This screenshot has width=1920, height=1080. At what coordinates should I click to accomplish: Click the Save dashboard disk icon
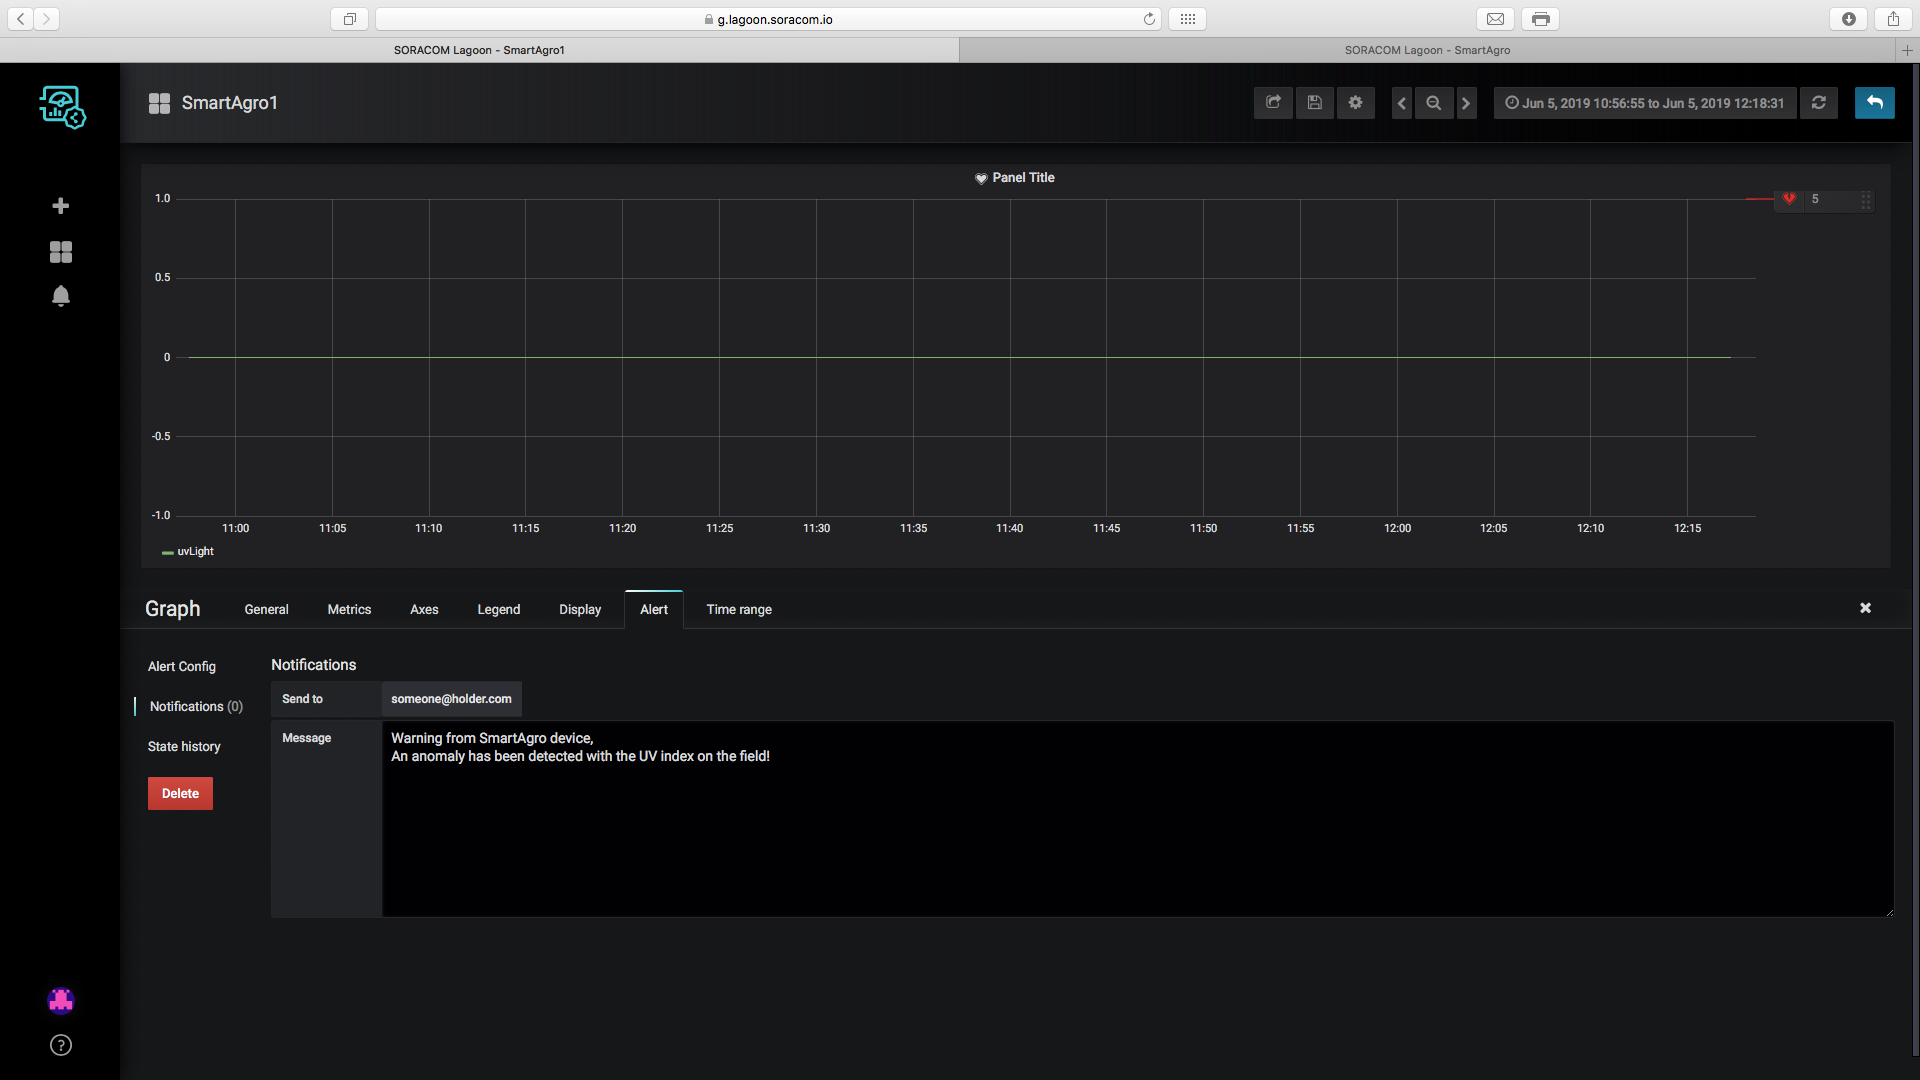point(1315,103)
